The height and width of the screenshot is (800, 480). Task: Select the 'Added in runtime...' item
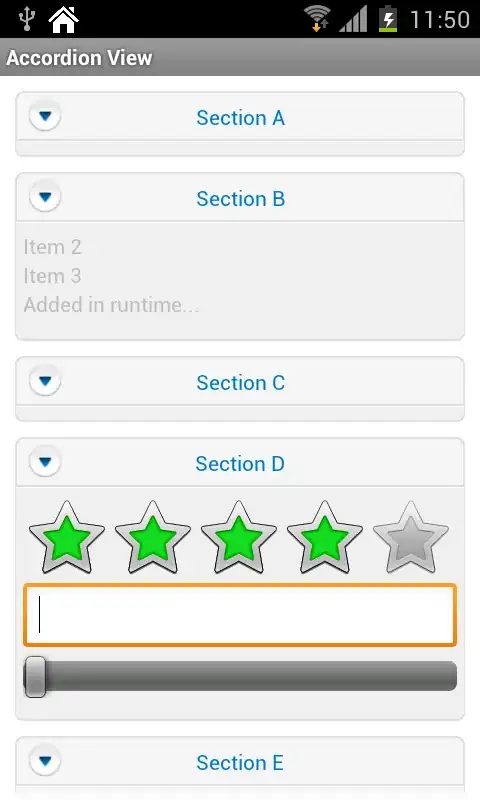click(x=111, y=305)
